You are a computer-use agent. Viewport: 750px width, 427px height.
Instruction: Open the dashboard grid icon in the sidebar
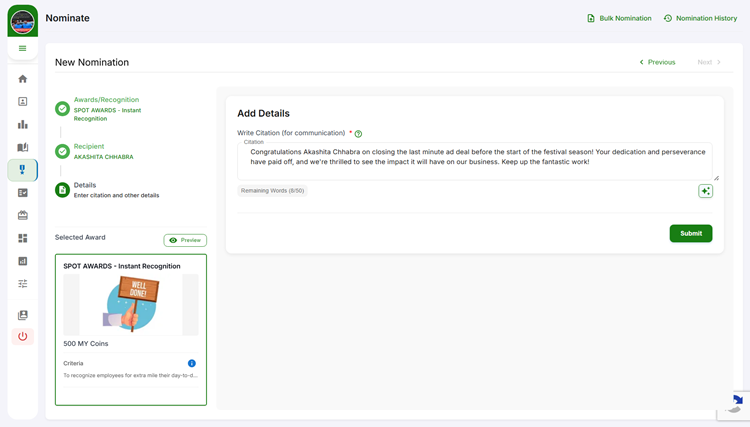22,238
